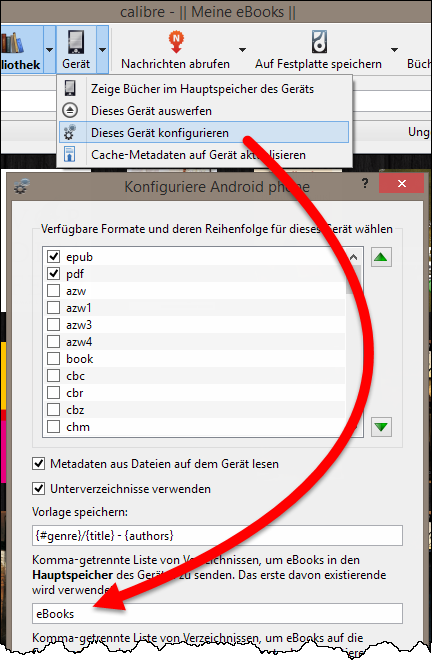
Task: Click the gears icon beside Gerät konfigurieren
Action: click(70, 132)
